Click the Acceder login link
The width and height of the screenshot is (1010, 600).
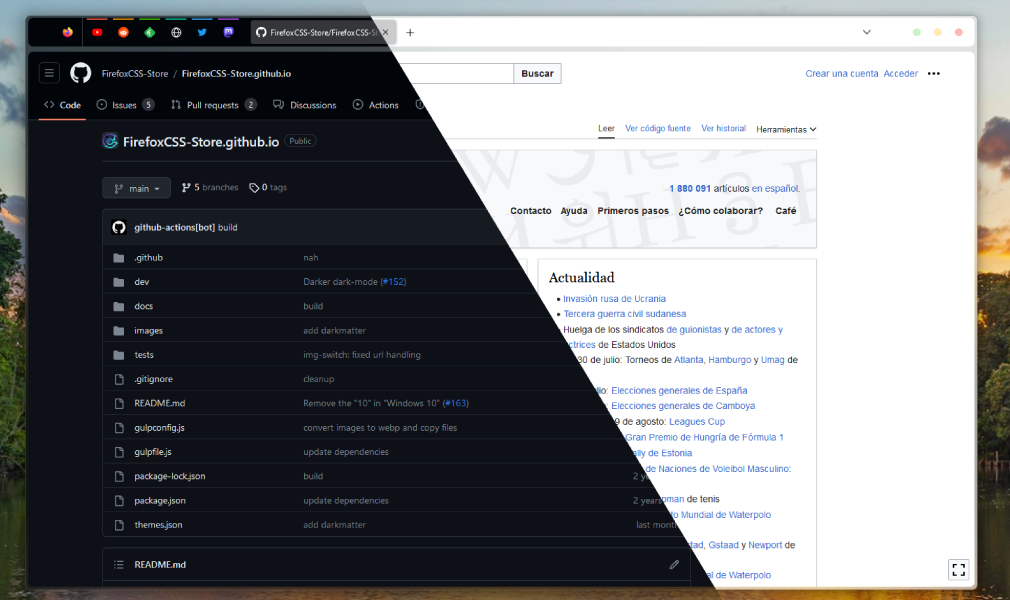[x=900, y=73]
